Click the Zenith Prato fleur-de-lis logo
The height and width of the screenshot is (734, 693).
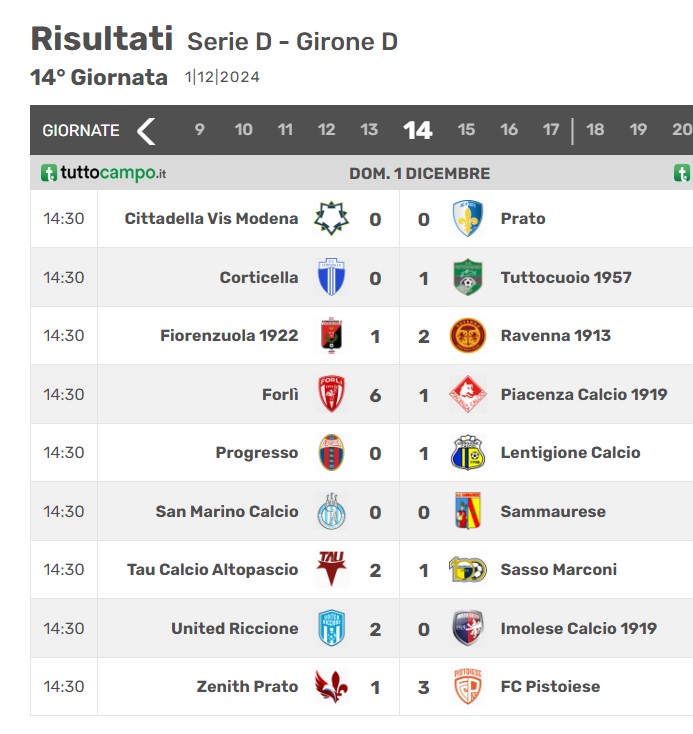click(x=332, y=687)
